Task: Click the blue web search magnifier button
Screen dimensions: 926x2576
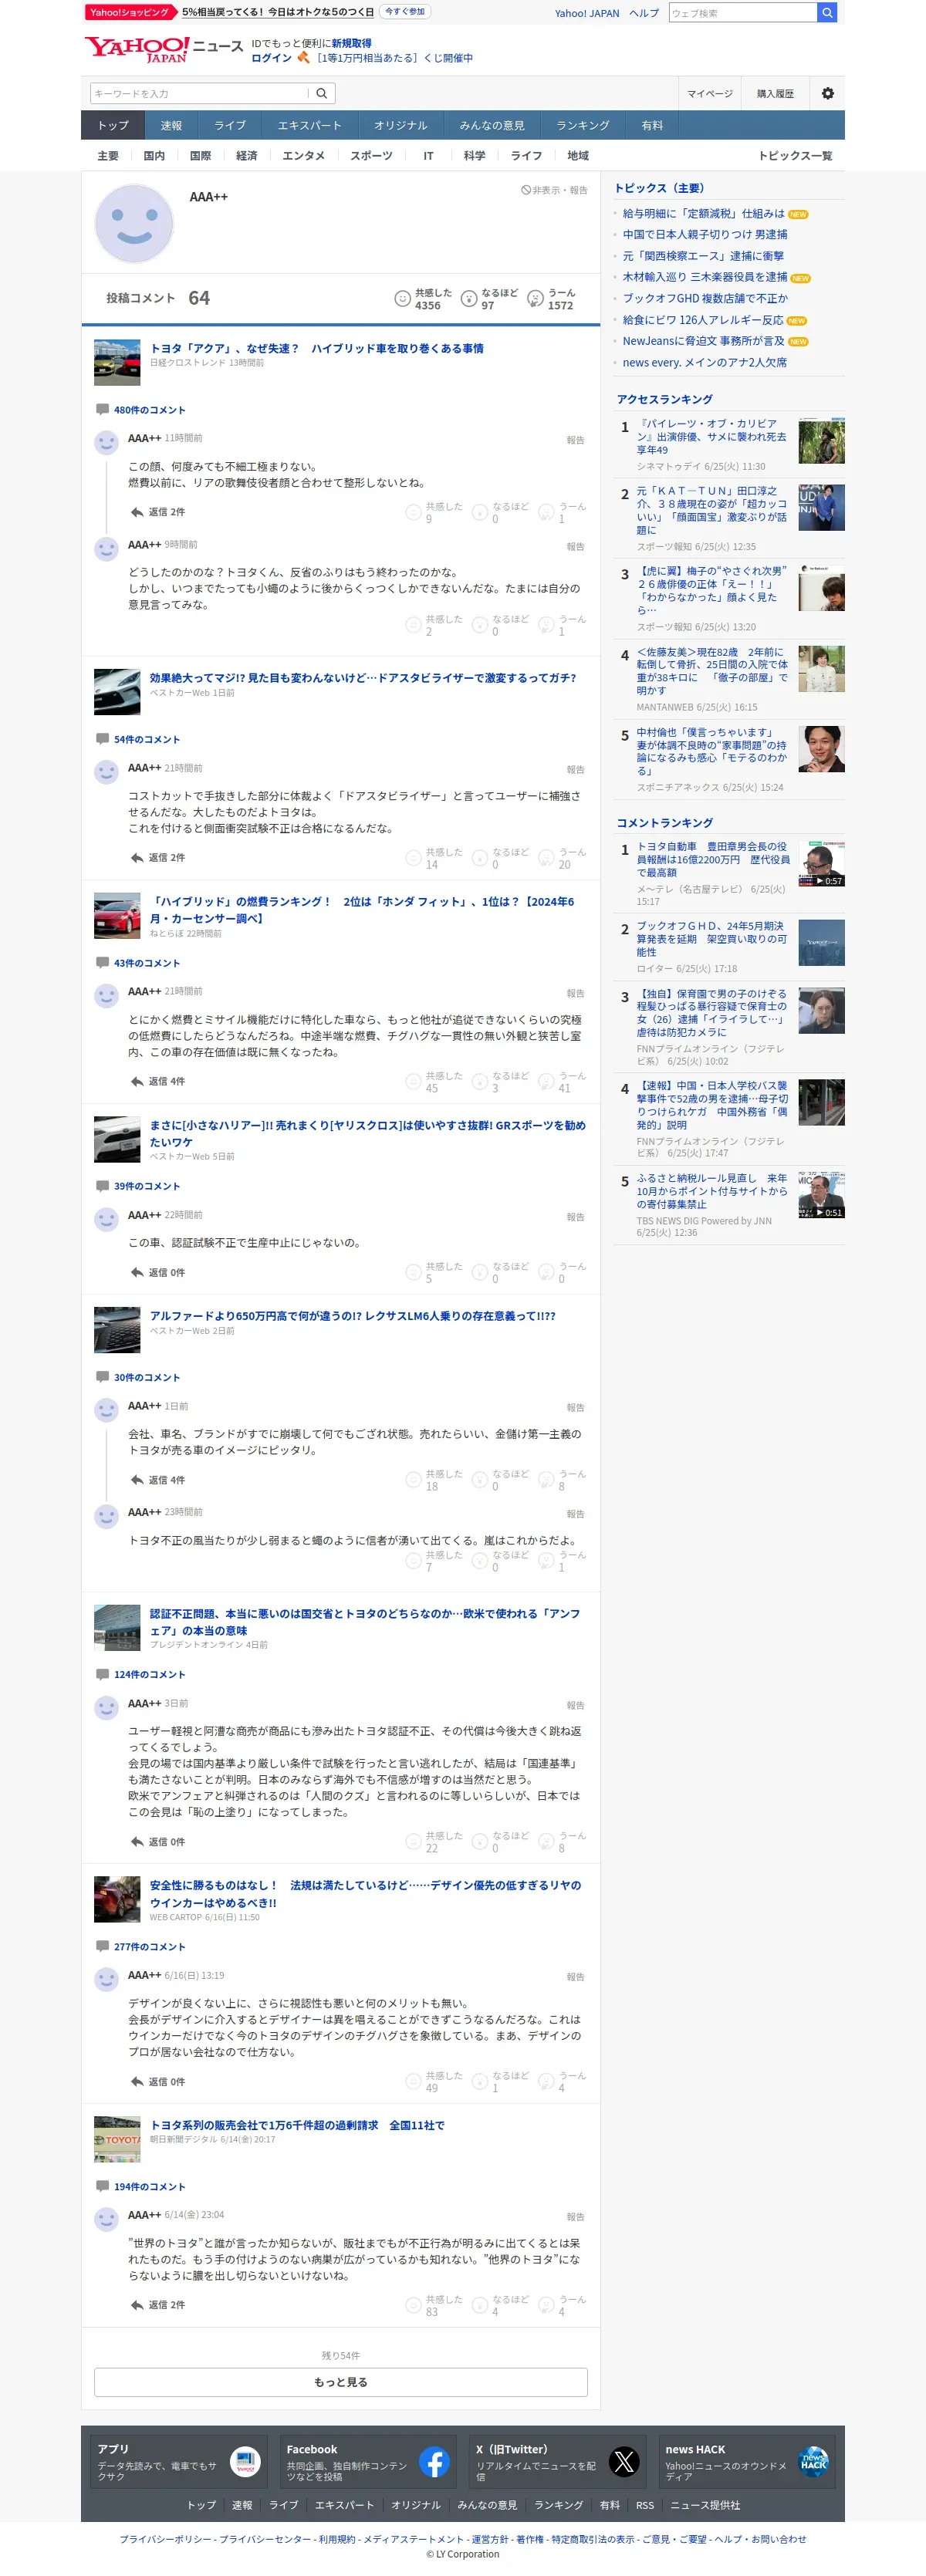Action: coord(826,13)
